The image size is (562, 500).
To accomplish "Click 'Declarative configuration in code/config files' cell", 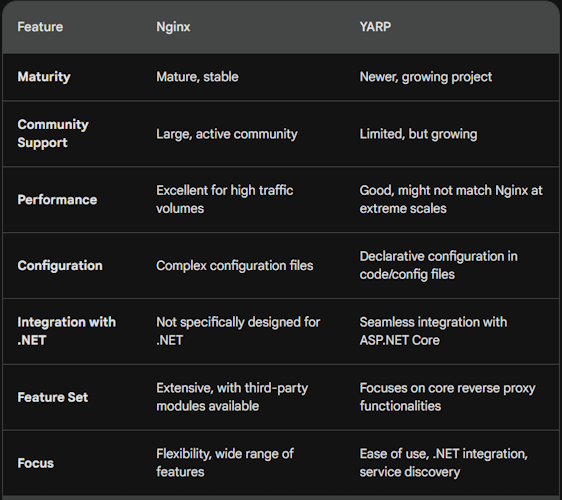I will [439, 265].
